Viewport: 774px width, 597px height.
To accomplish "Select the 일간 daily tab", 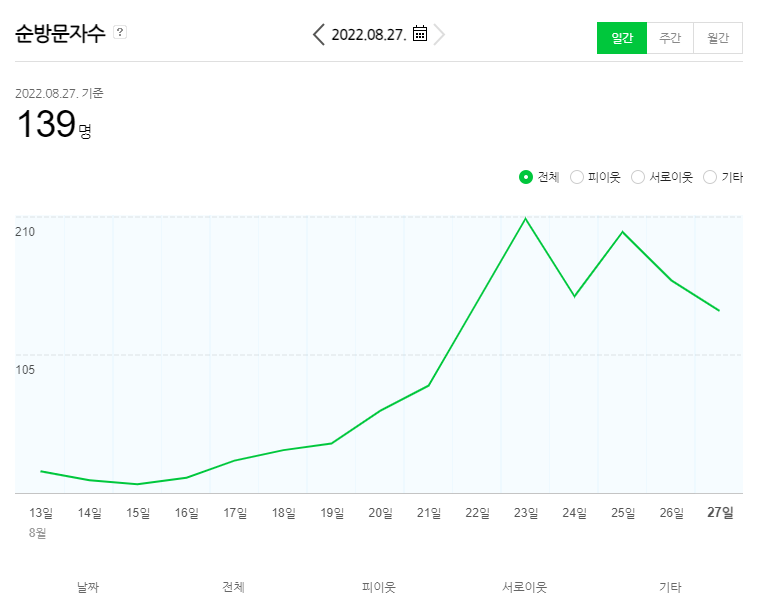I will pos(621,38).
